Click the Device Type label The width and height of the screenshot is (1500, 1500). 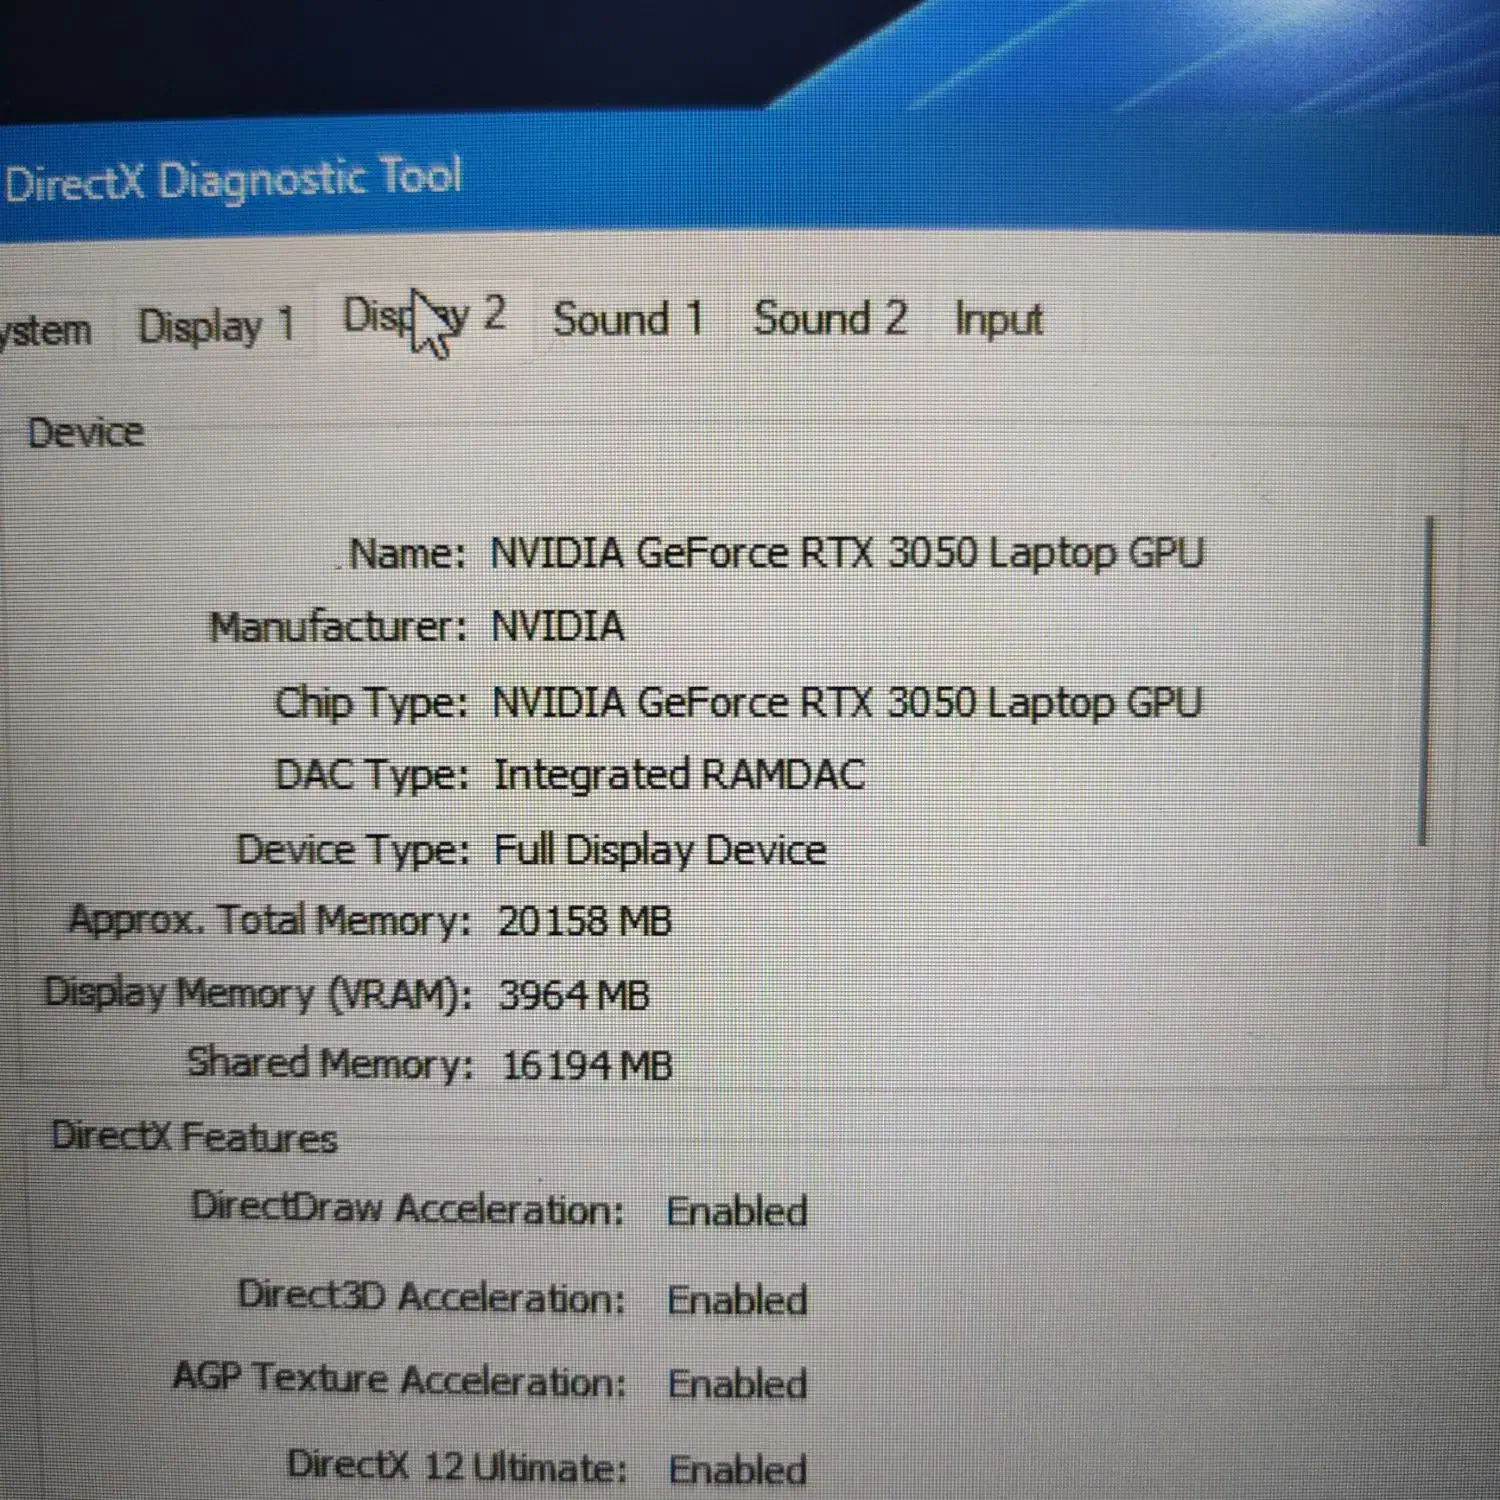[353, 851]
